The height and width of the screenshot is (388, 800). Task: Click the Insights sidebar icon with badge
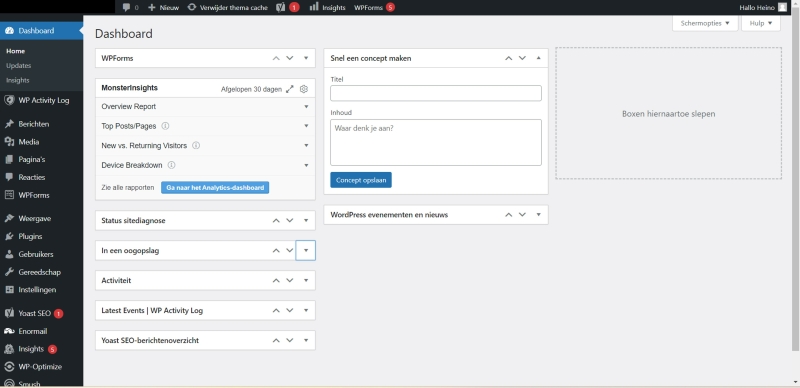click(x=9, y=349)
